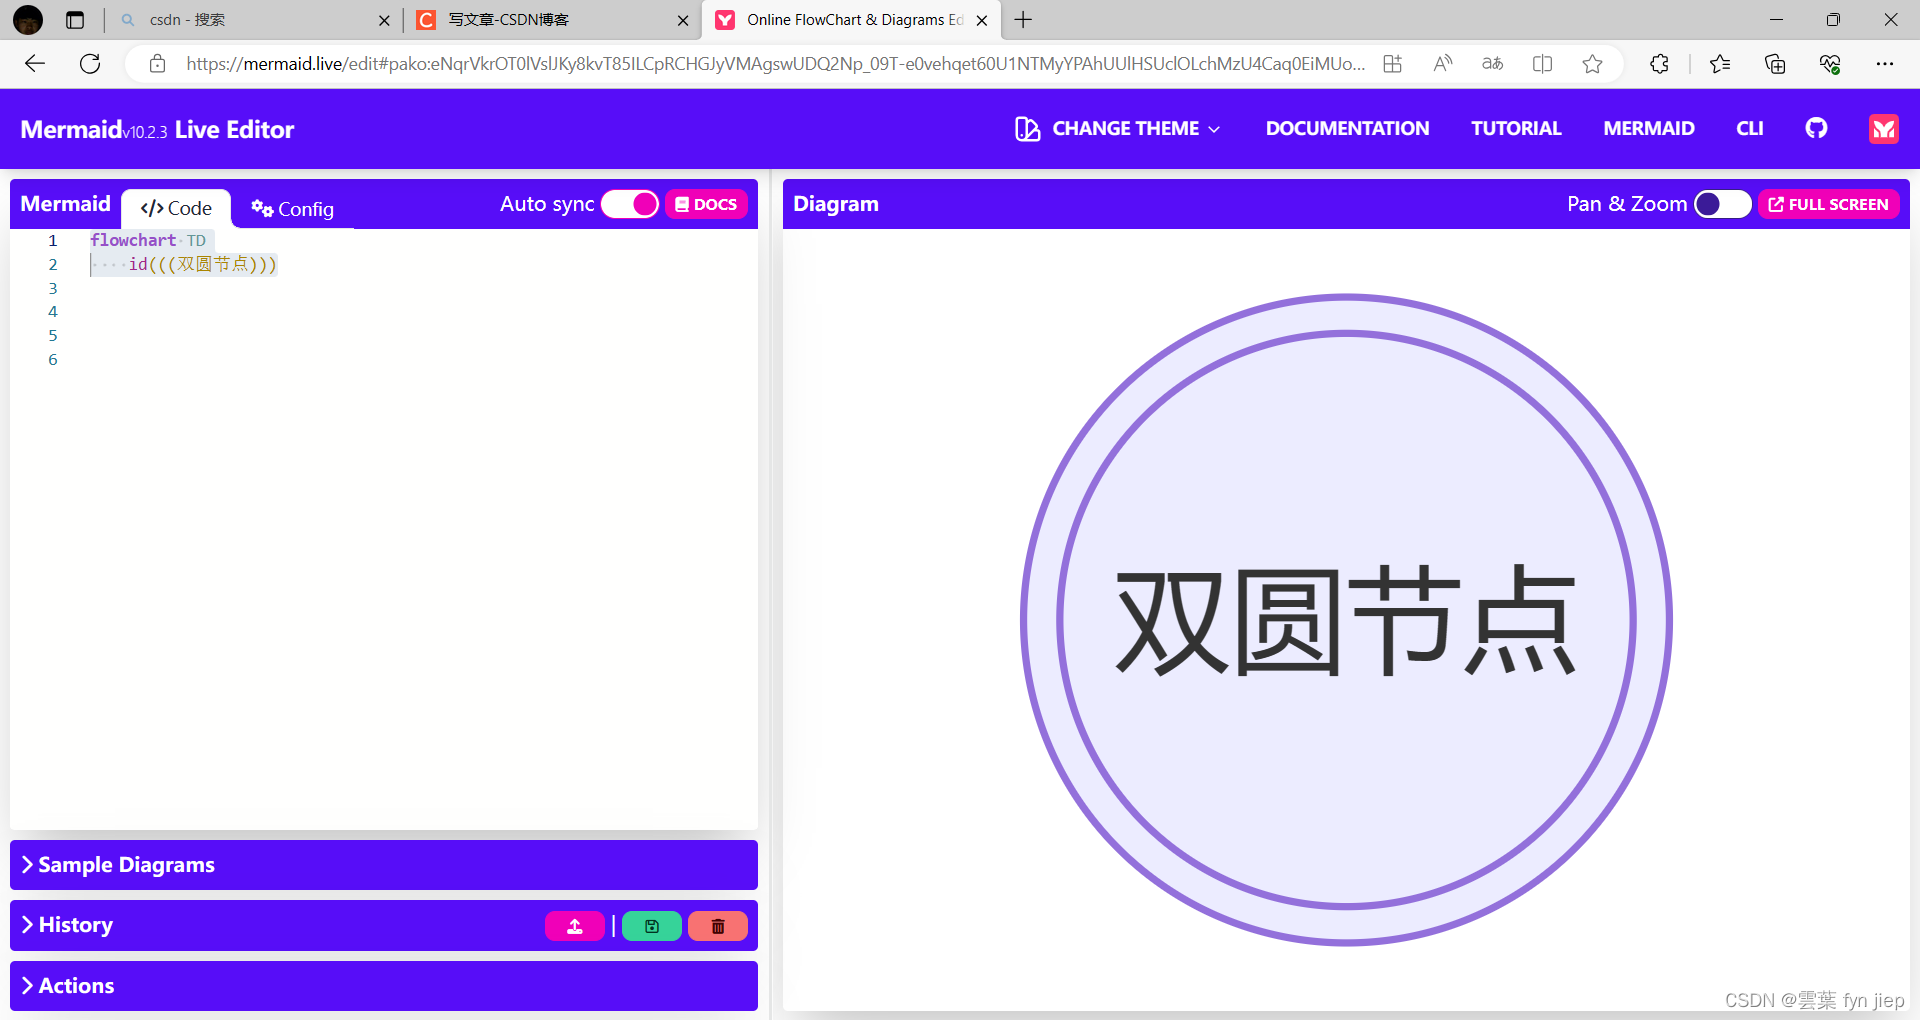The width and height of the screenshot is (1920, 1020).
Task: Expand the Sample Diagrams section
Action: tap(384, 865)
